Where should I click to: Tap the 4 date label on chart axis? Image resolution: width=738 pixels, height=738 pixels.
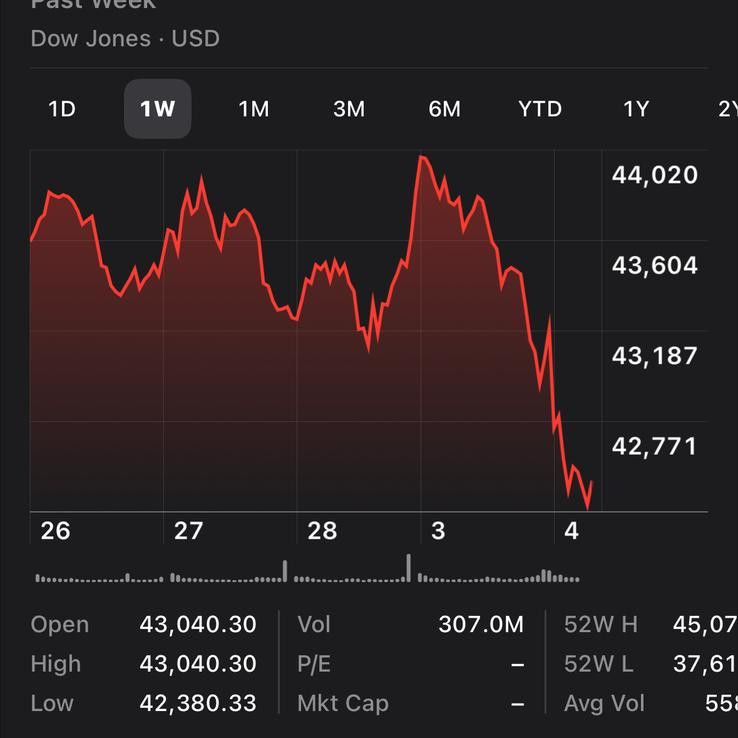[x=571, y=531]
